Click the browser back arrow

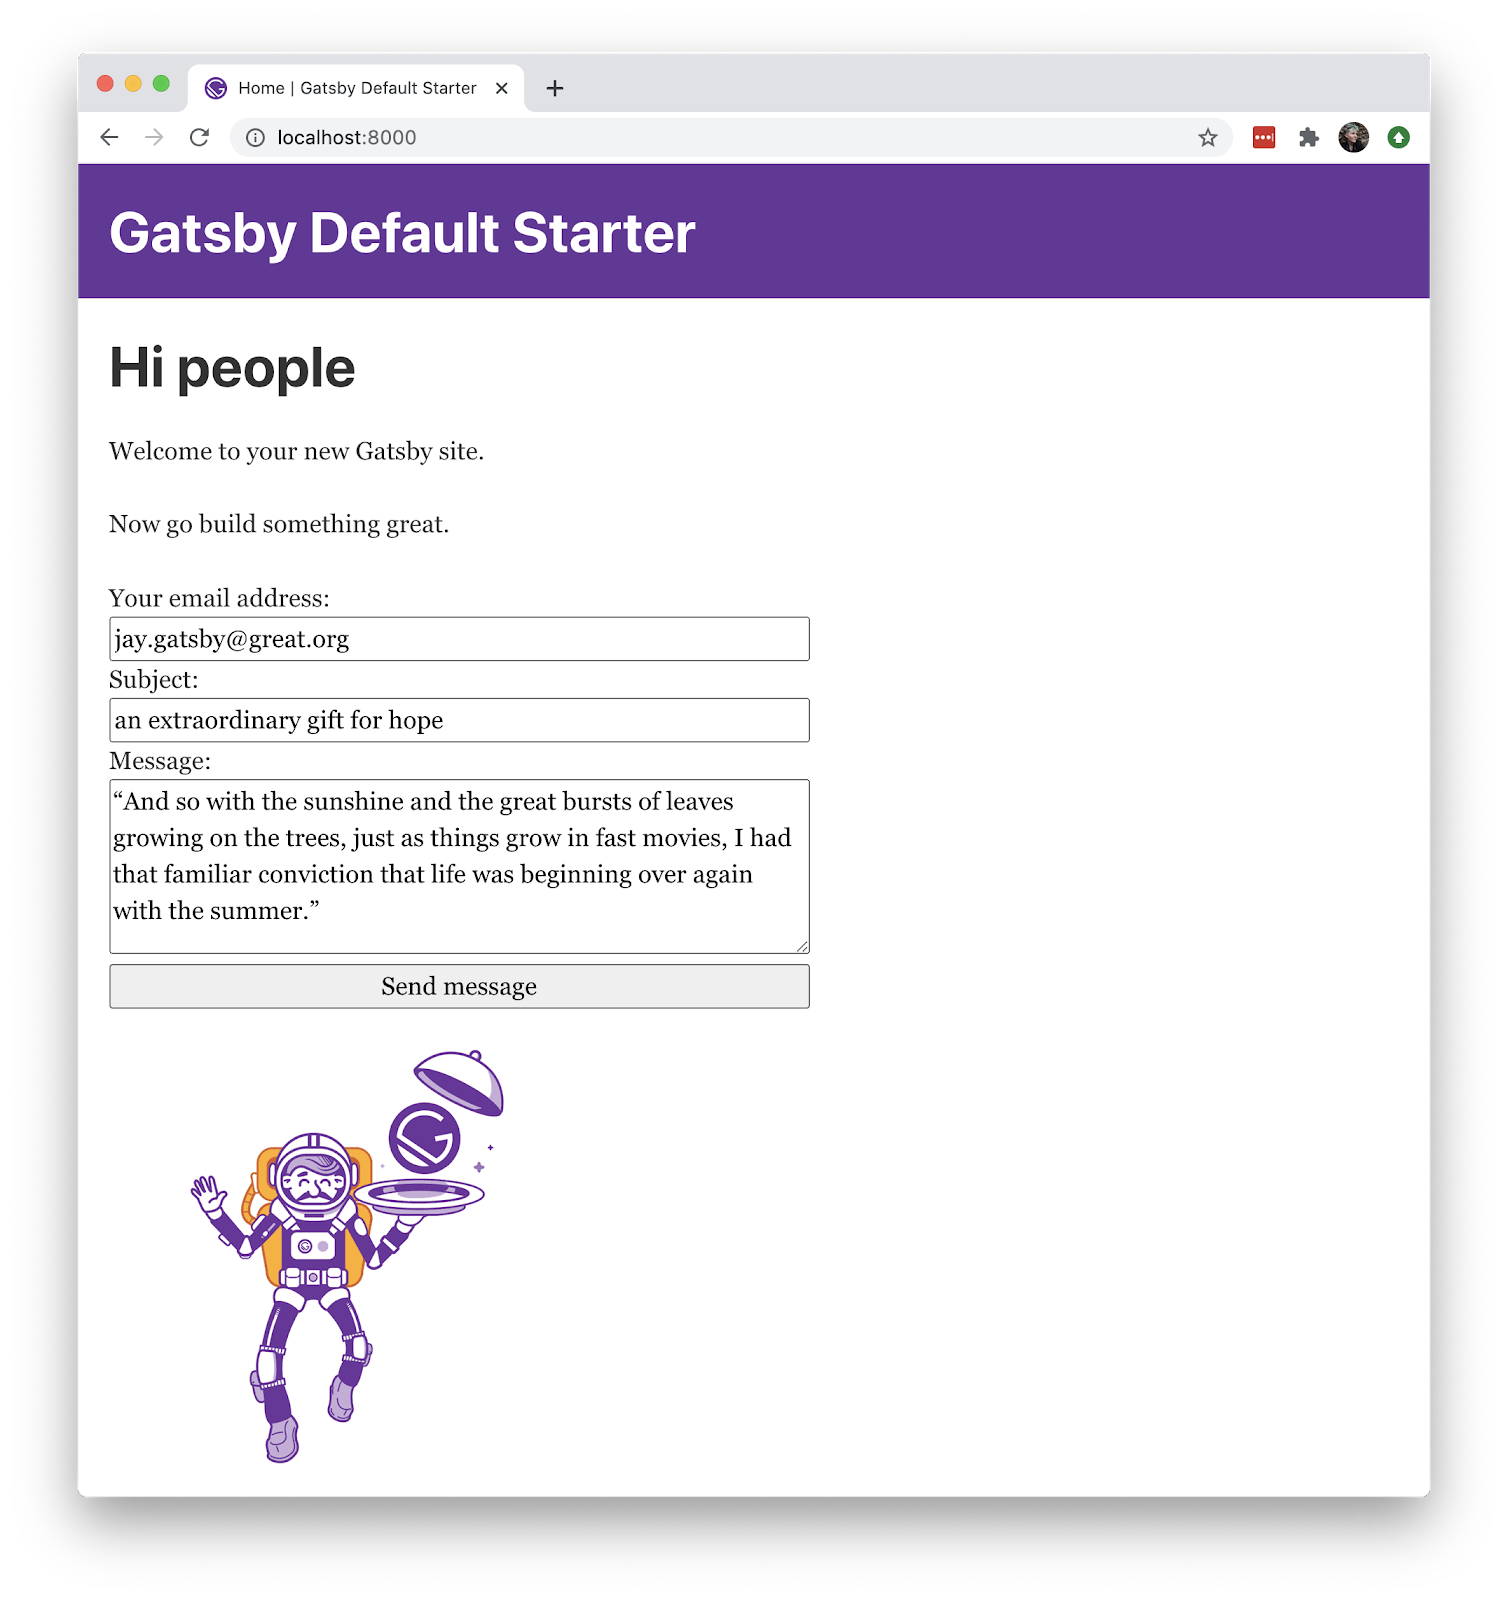109,138
